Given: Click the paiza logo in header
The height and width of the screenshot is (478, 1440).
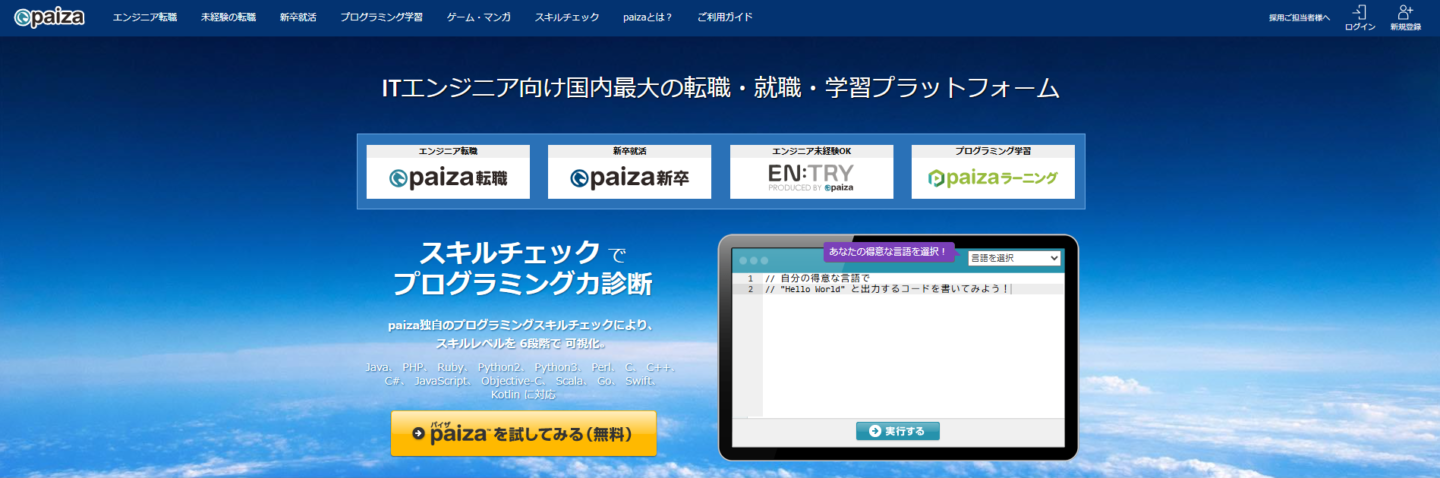Looking at the screenshot, I should coord(49,17).
